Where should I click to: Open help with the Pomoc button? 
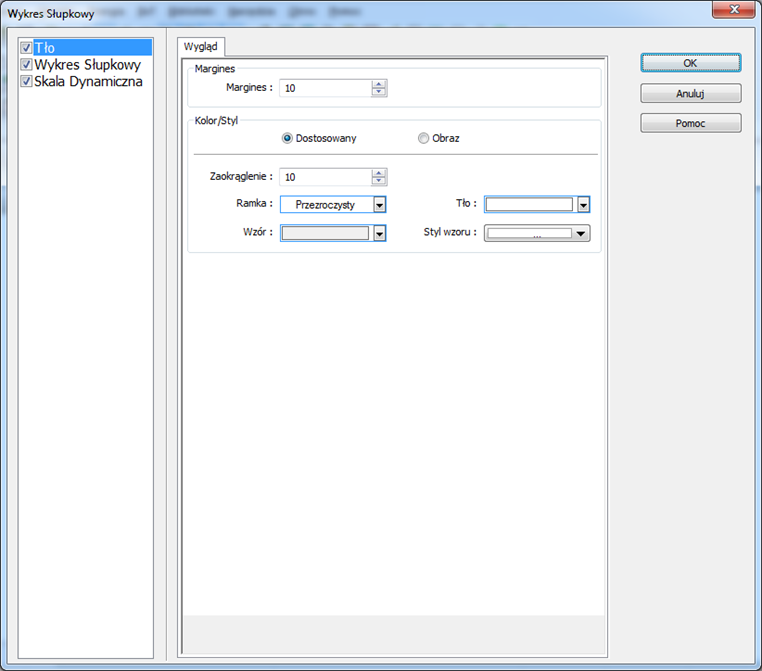pyautogui.click(x=691, y=123)
